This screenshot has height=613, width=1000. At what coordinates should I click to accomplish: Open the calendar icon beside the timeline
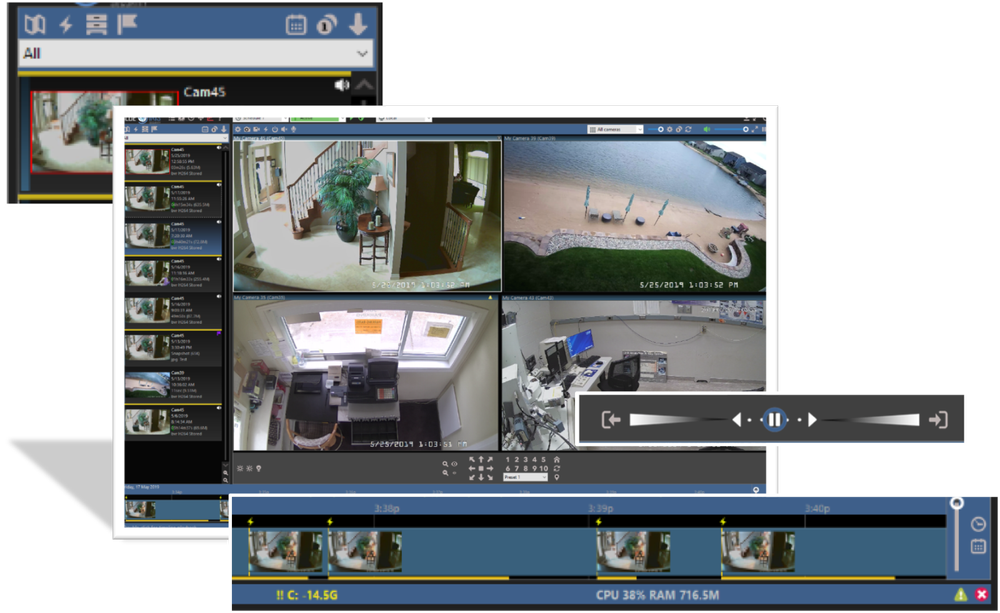point(978,547)
